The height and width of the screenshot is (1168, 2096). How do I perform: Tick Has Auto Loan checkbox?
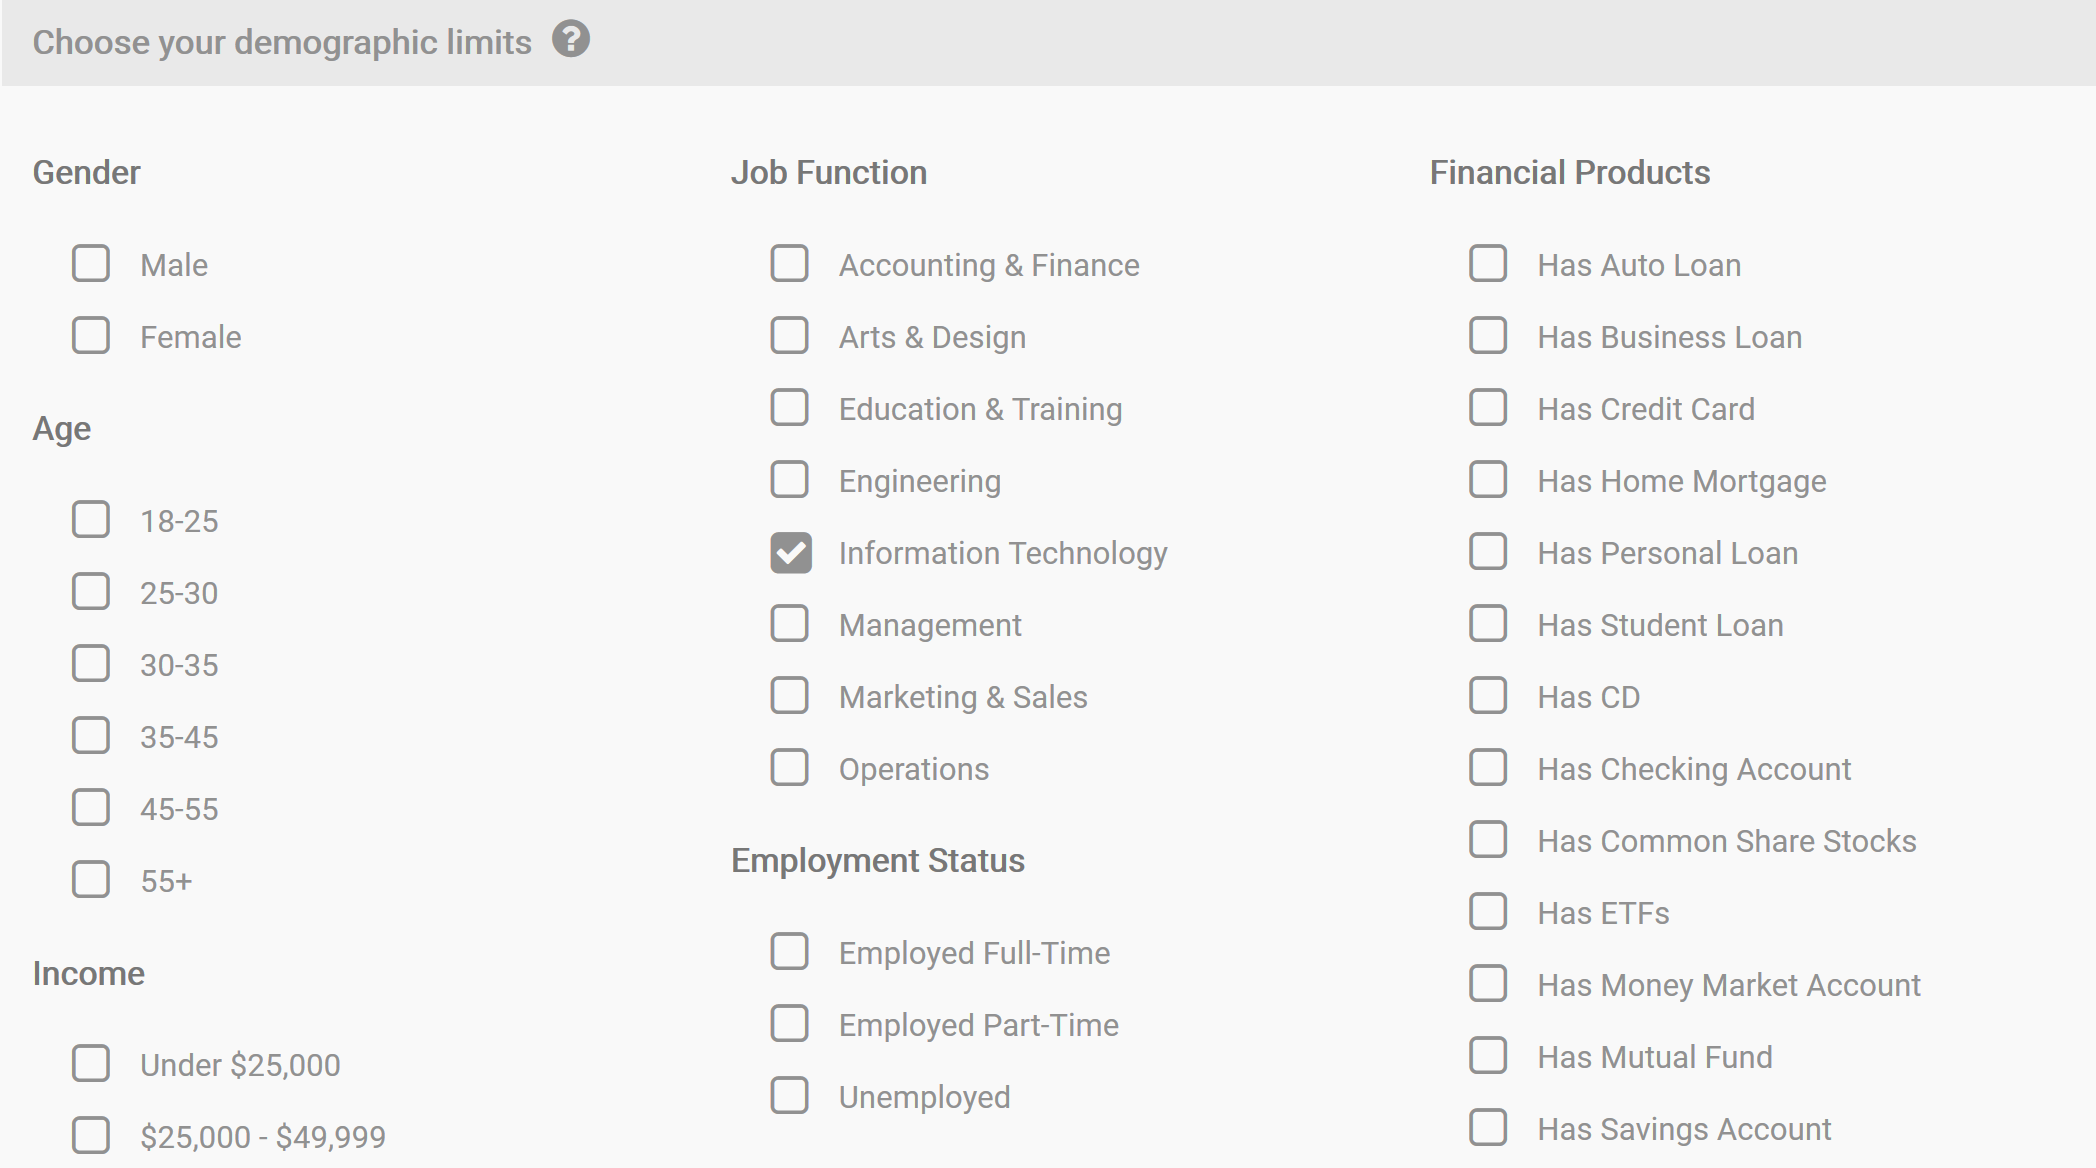coord(1488,264)
